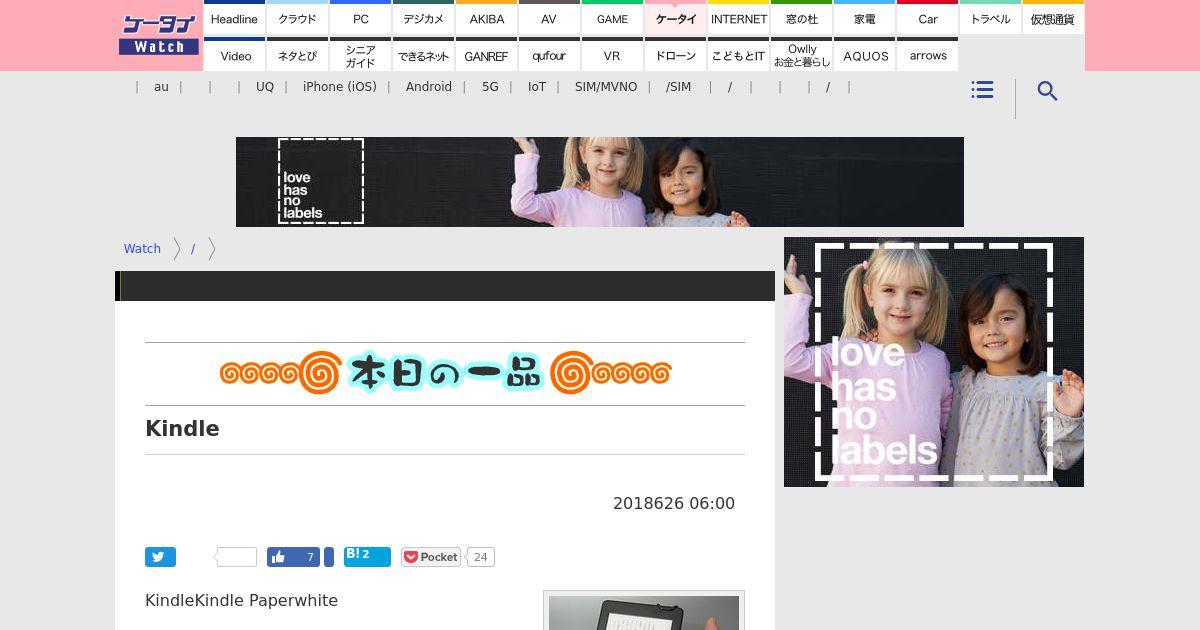Click the 本日の一品 column banner

445,374
